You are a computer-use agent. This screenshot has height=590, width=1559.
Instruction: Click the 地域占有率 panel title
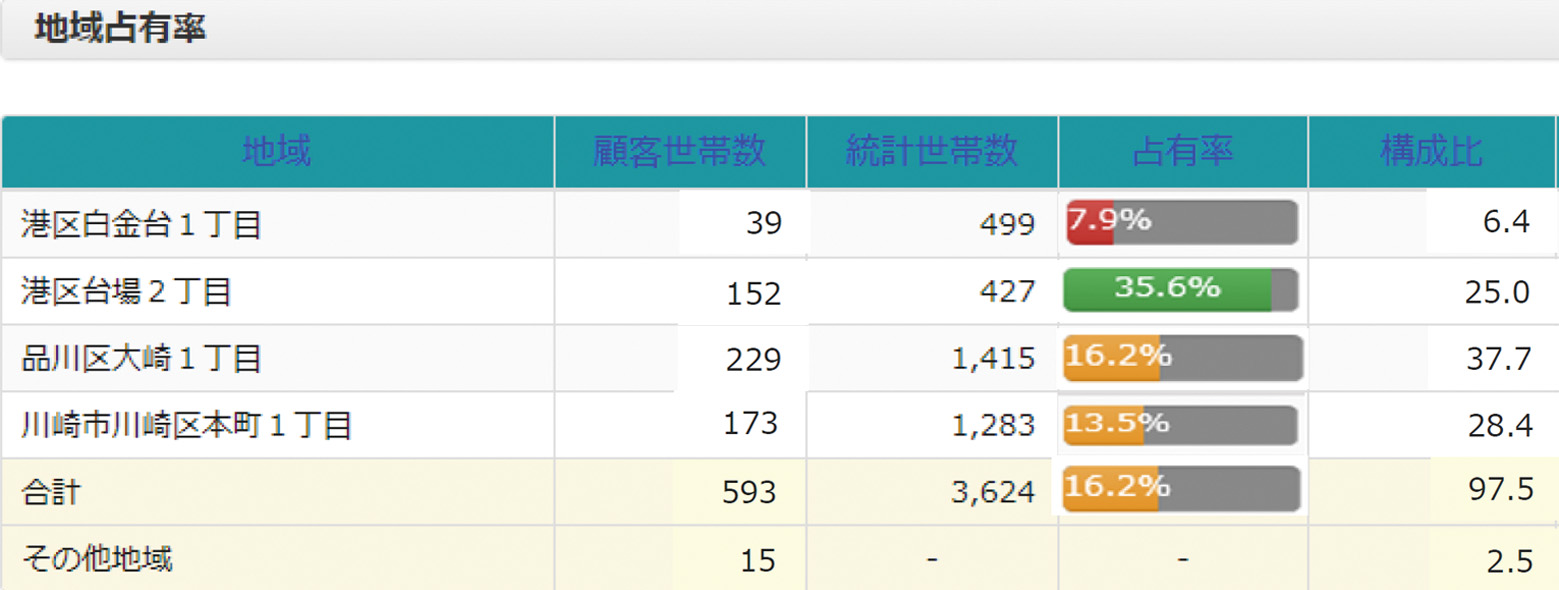(119, 30)
